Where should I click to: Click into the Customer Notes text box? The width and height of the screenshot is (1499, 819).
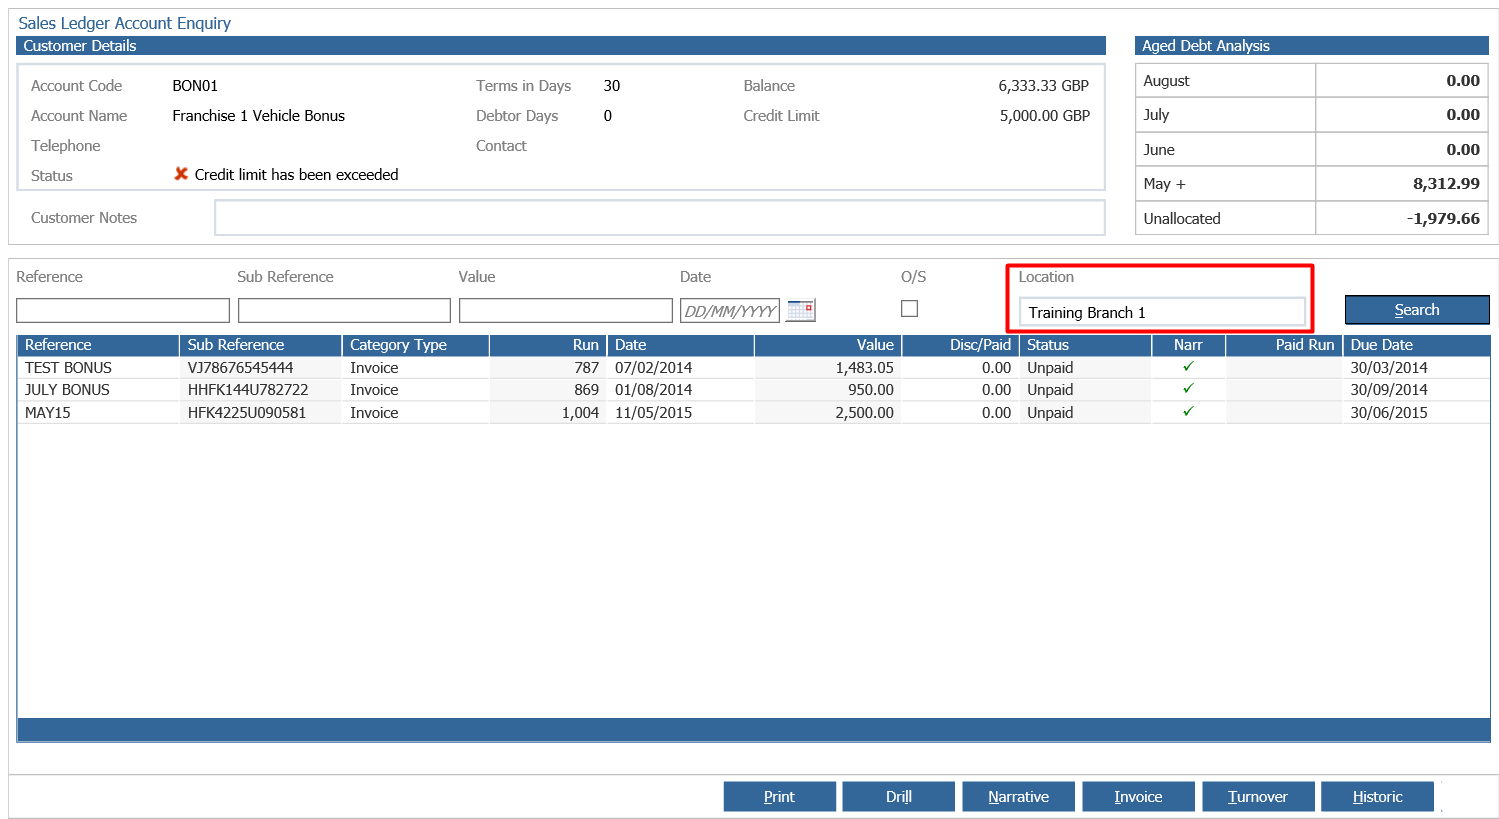(660, 218)
